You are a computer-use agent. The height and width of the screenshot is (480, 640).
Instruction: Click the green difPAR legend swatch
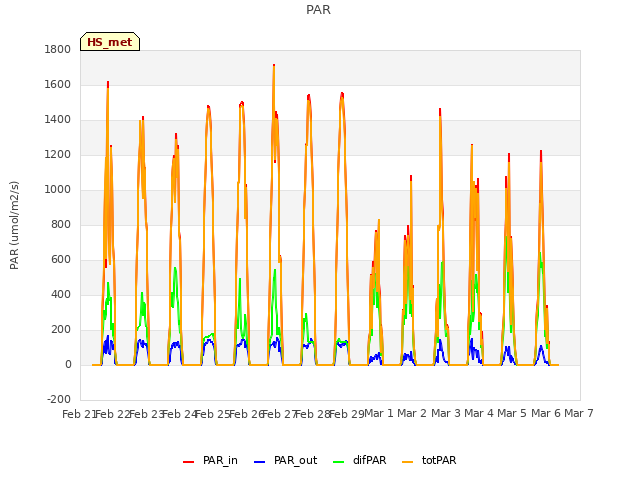[338, 462]
